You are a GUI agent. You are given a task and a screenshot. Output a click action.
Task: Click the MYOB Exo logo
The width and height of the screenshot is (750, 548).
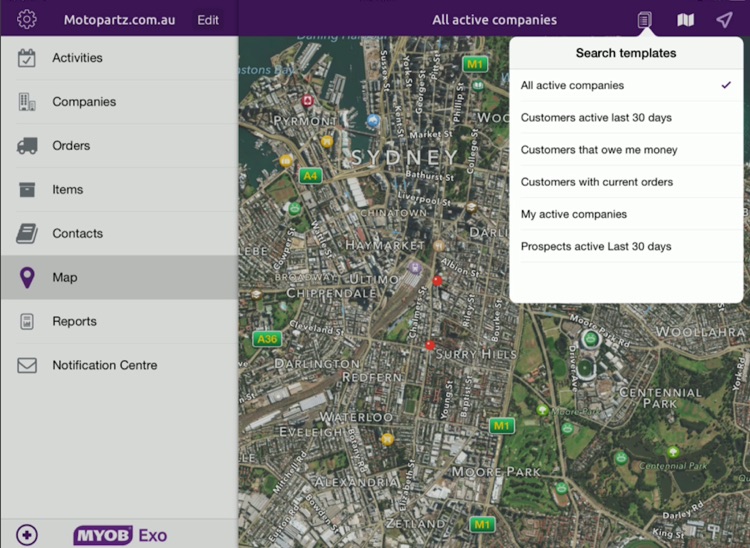click(x=120, y=535)
